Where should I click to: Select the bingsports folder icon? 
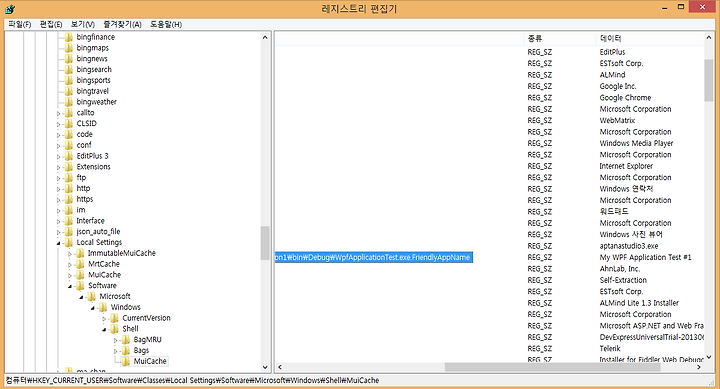pyautogui.click(x=69, y=80)
